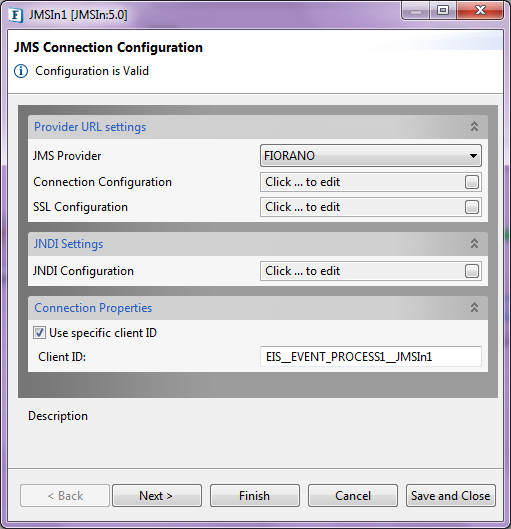The image size is (511, 529).
Task: Click the Next button
Action: [157, 496]
